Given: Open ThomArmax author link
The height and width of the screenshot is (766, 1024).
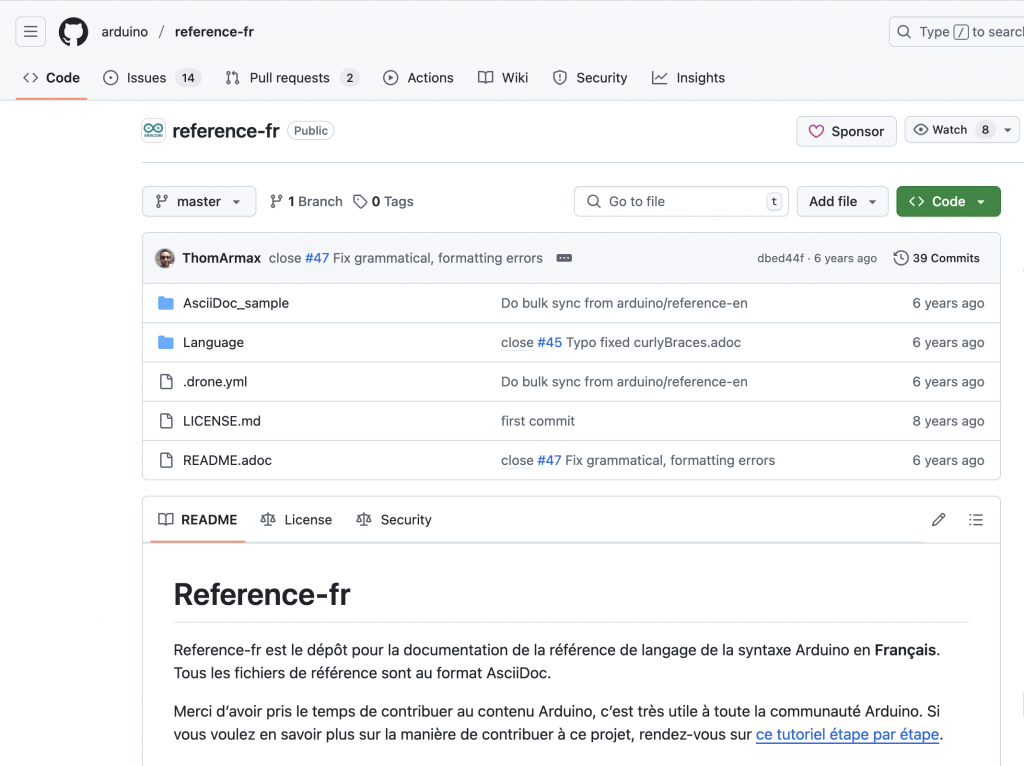Looking at the screenshot, I should coord(221,258).
